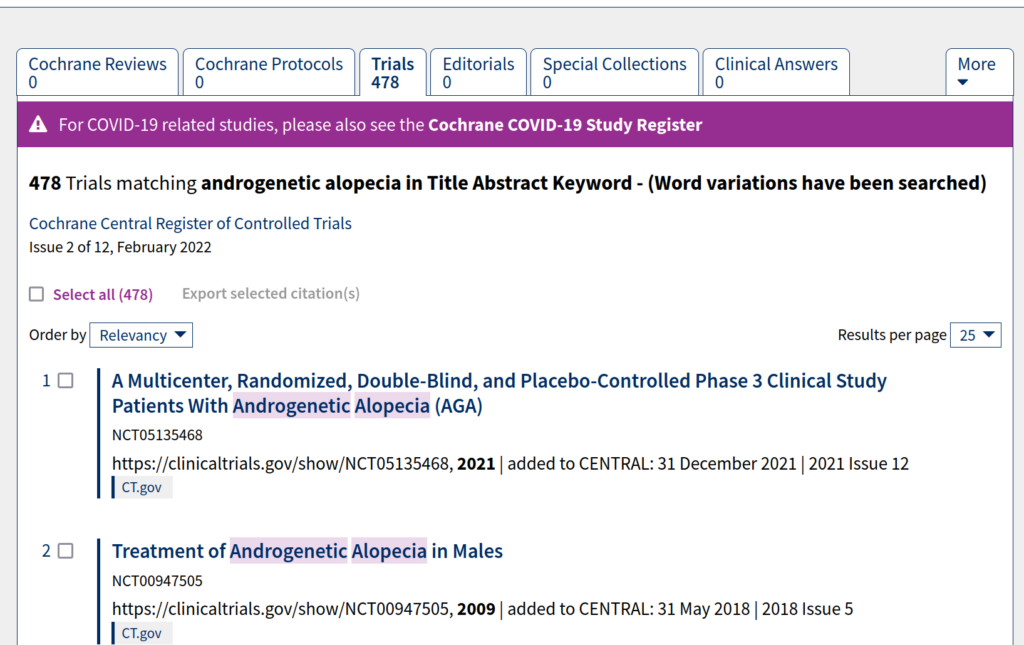Open the Treatment of Androgenetic Alopecia in Males result
This screenshot has width=1024, height=645.
tap(307, 551)
